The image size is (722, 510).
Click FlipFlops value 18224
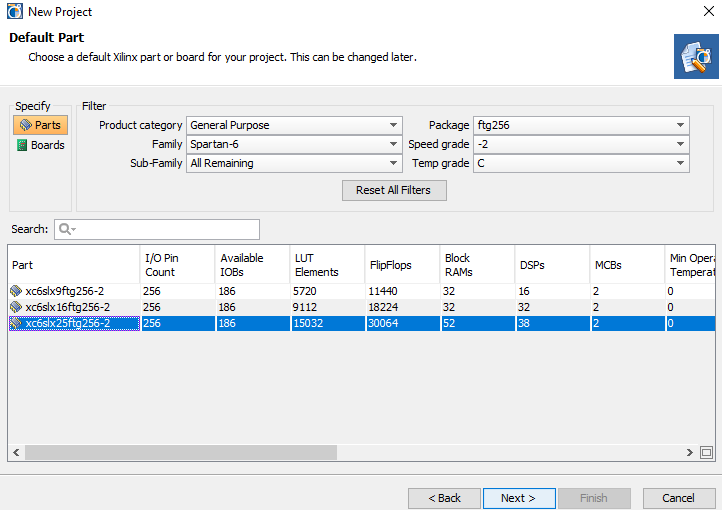pos(383,307)
